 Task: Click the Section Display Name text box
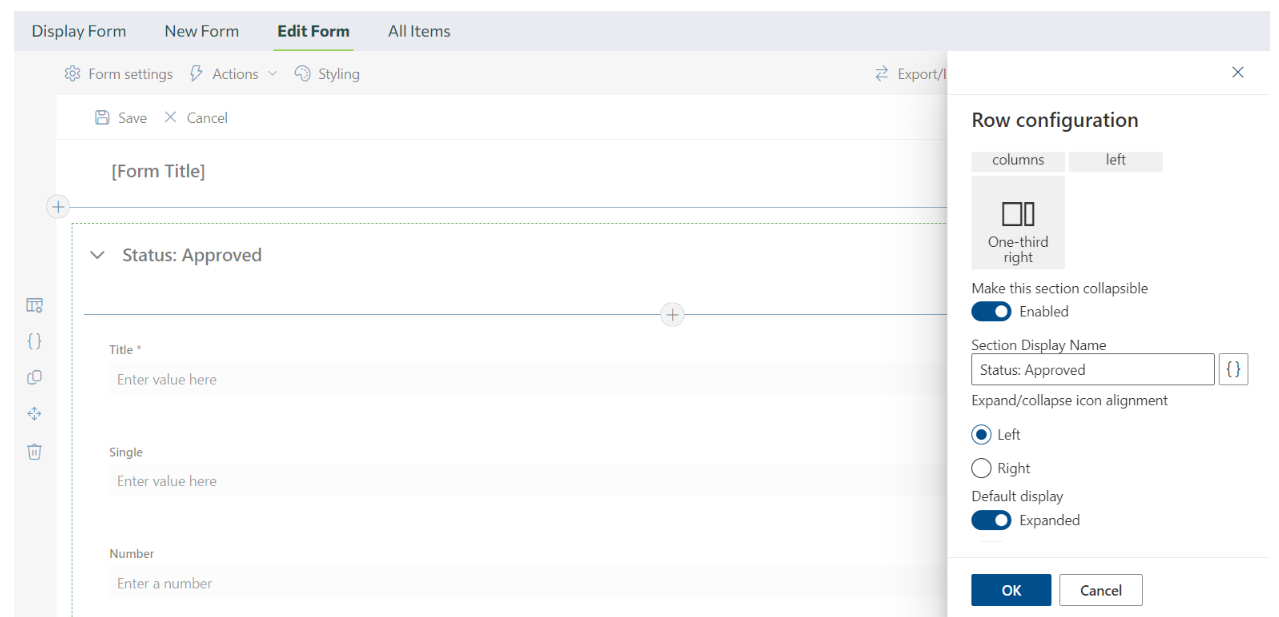point(1093,370)
